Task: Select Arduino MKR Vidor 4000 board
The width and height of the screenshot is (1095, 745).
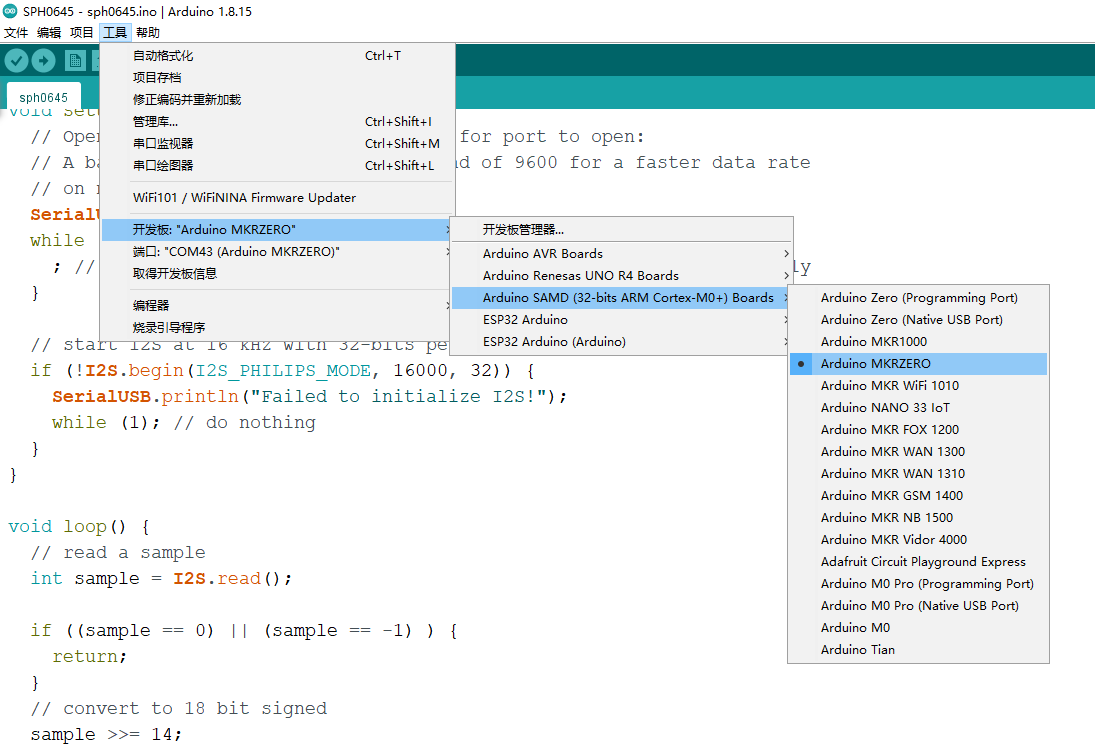Action: coord(918,540)
